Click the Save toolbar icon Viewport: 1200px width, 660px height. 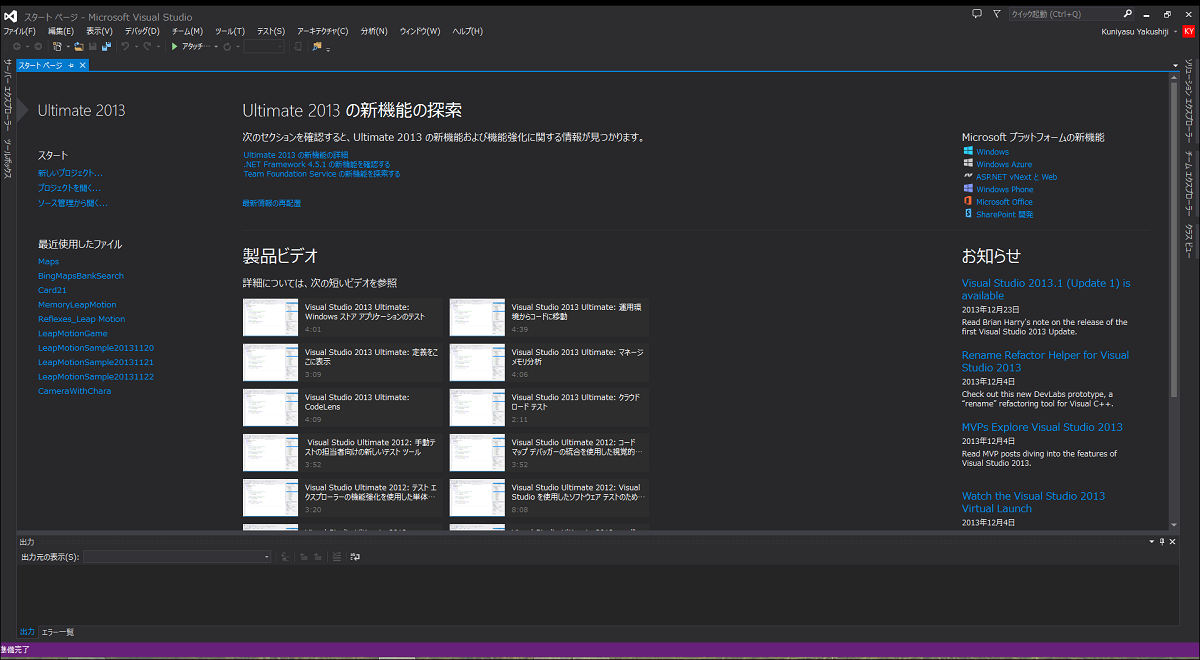tap(93, 47)
